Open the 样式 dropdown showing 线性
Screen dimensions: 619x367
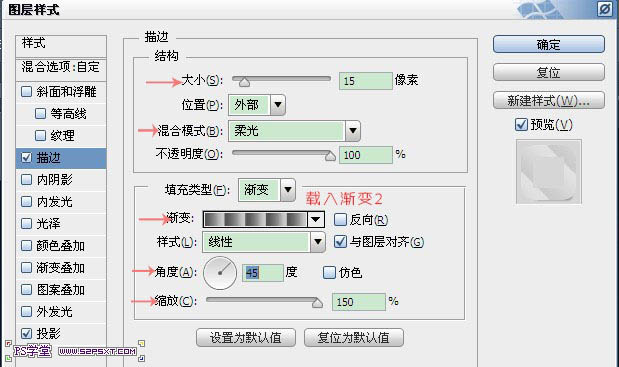pyautogui.click(x=264, y=242)
